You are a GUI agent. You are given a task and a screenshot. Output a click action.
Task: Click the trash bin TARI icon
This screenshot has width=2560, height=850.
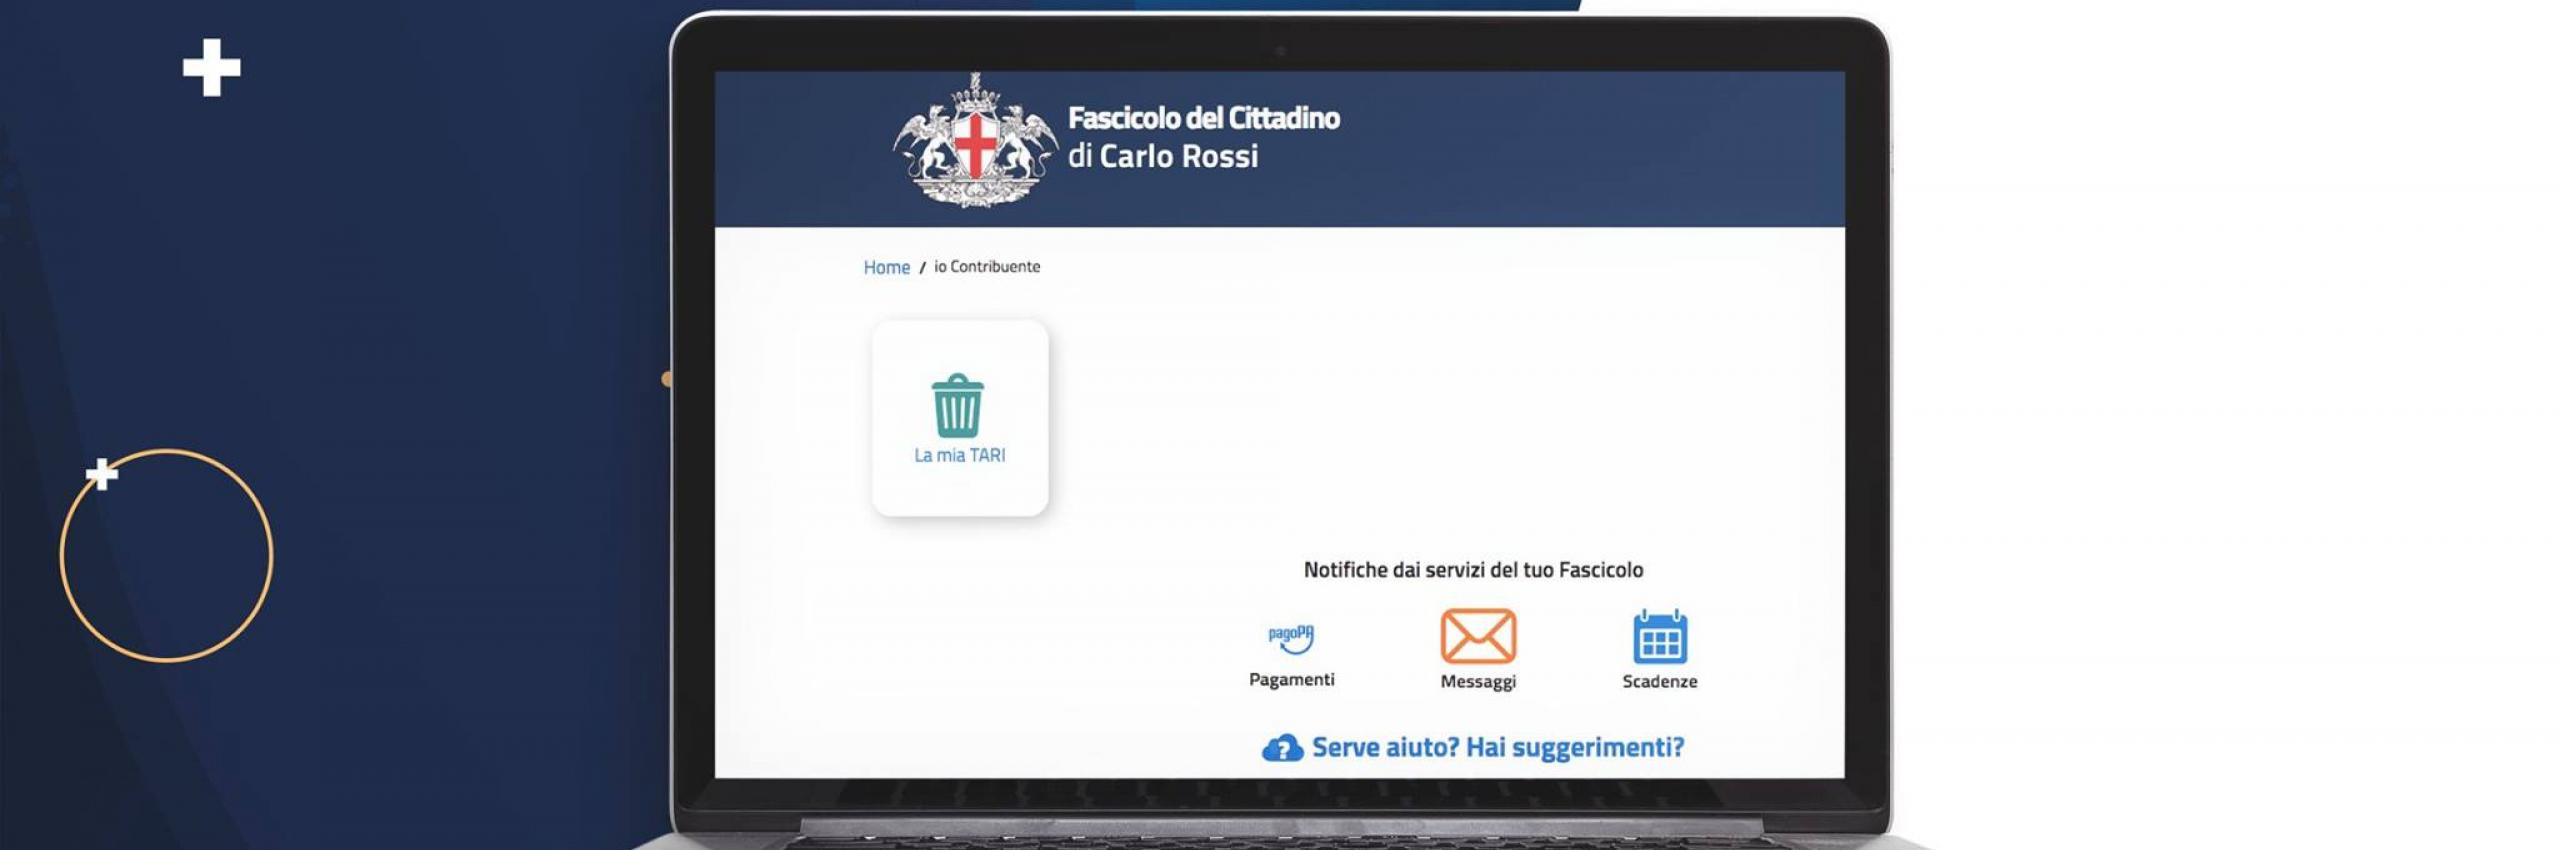958,405
